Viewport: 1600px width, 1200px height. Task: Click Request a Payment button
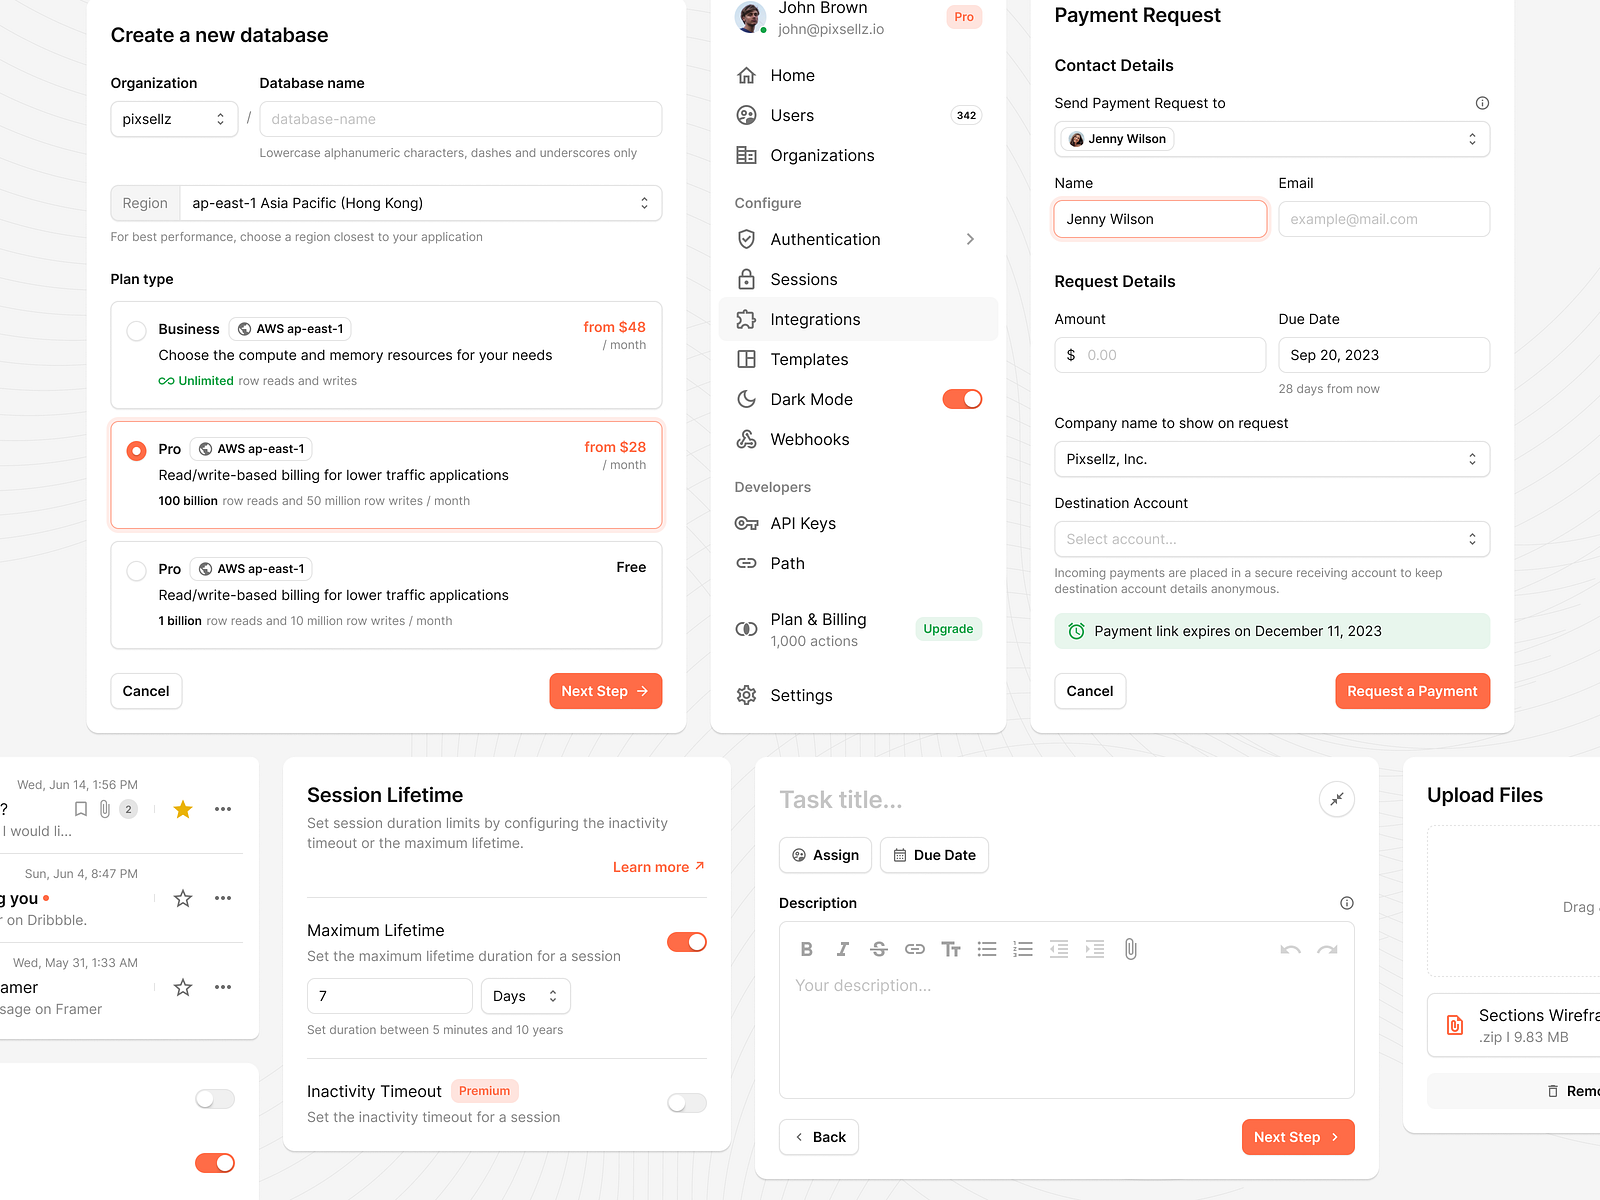point(1412,691)
